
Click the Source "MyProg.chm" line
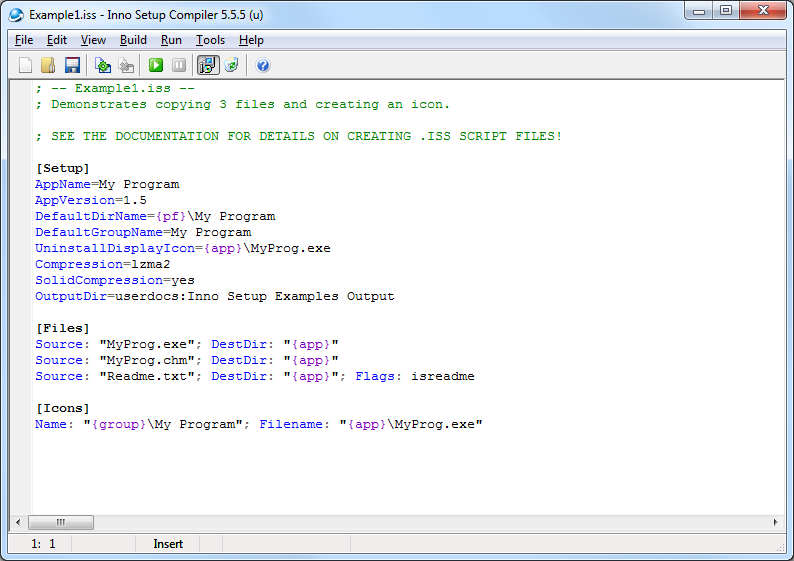coord(187,360)
